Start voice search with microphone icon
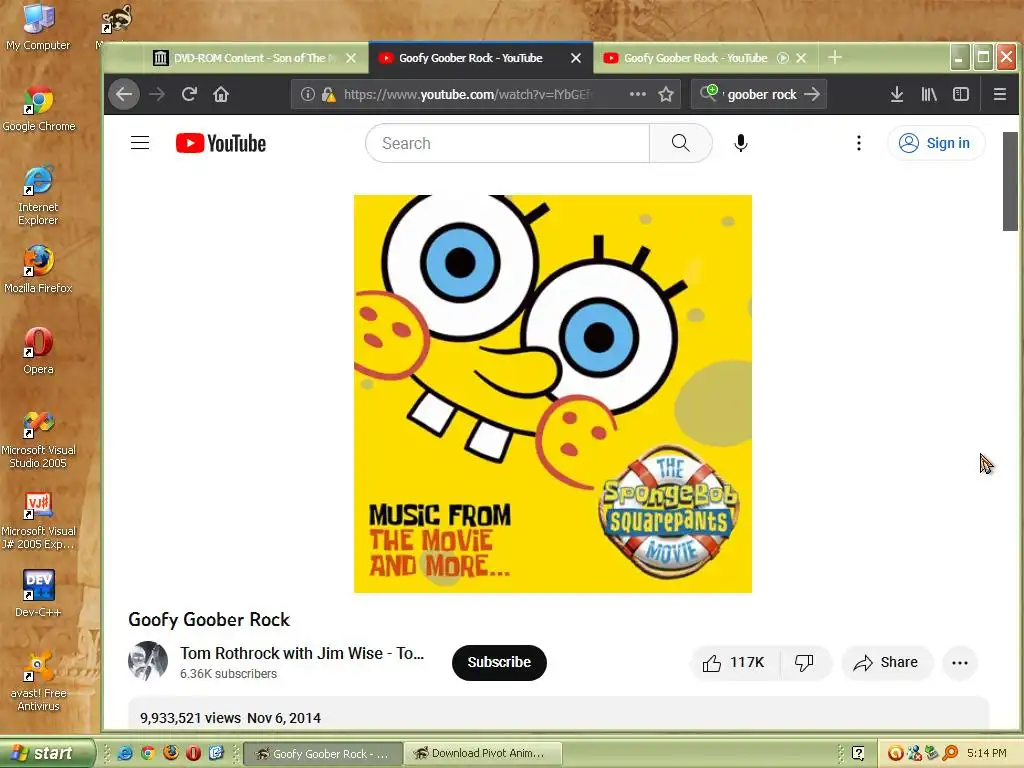Viewport: 1024px width, 768px height. [x=741, y=143]
